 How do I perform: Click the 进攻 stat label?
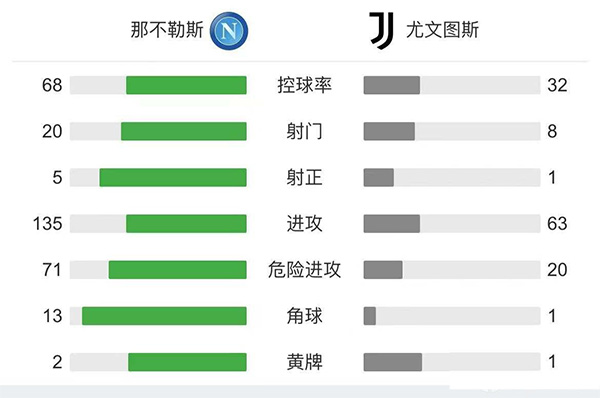[x=305, y=223]
